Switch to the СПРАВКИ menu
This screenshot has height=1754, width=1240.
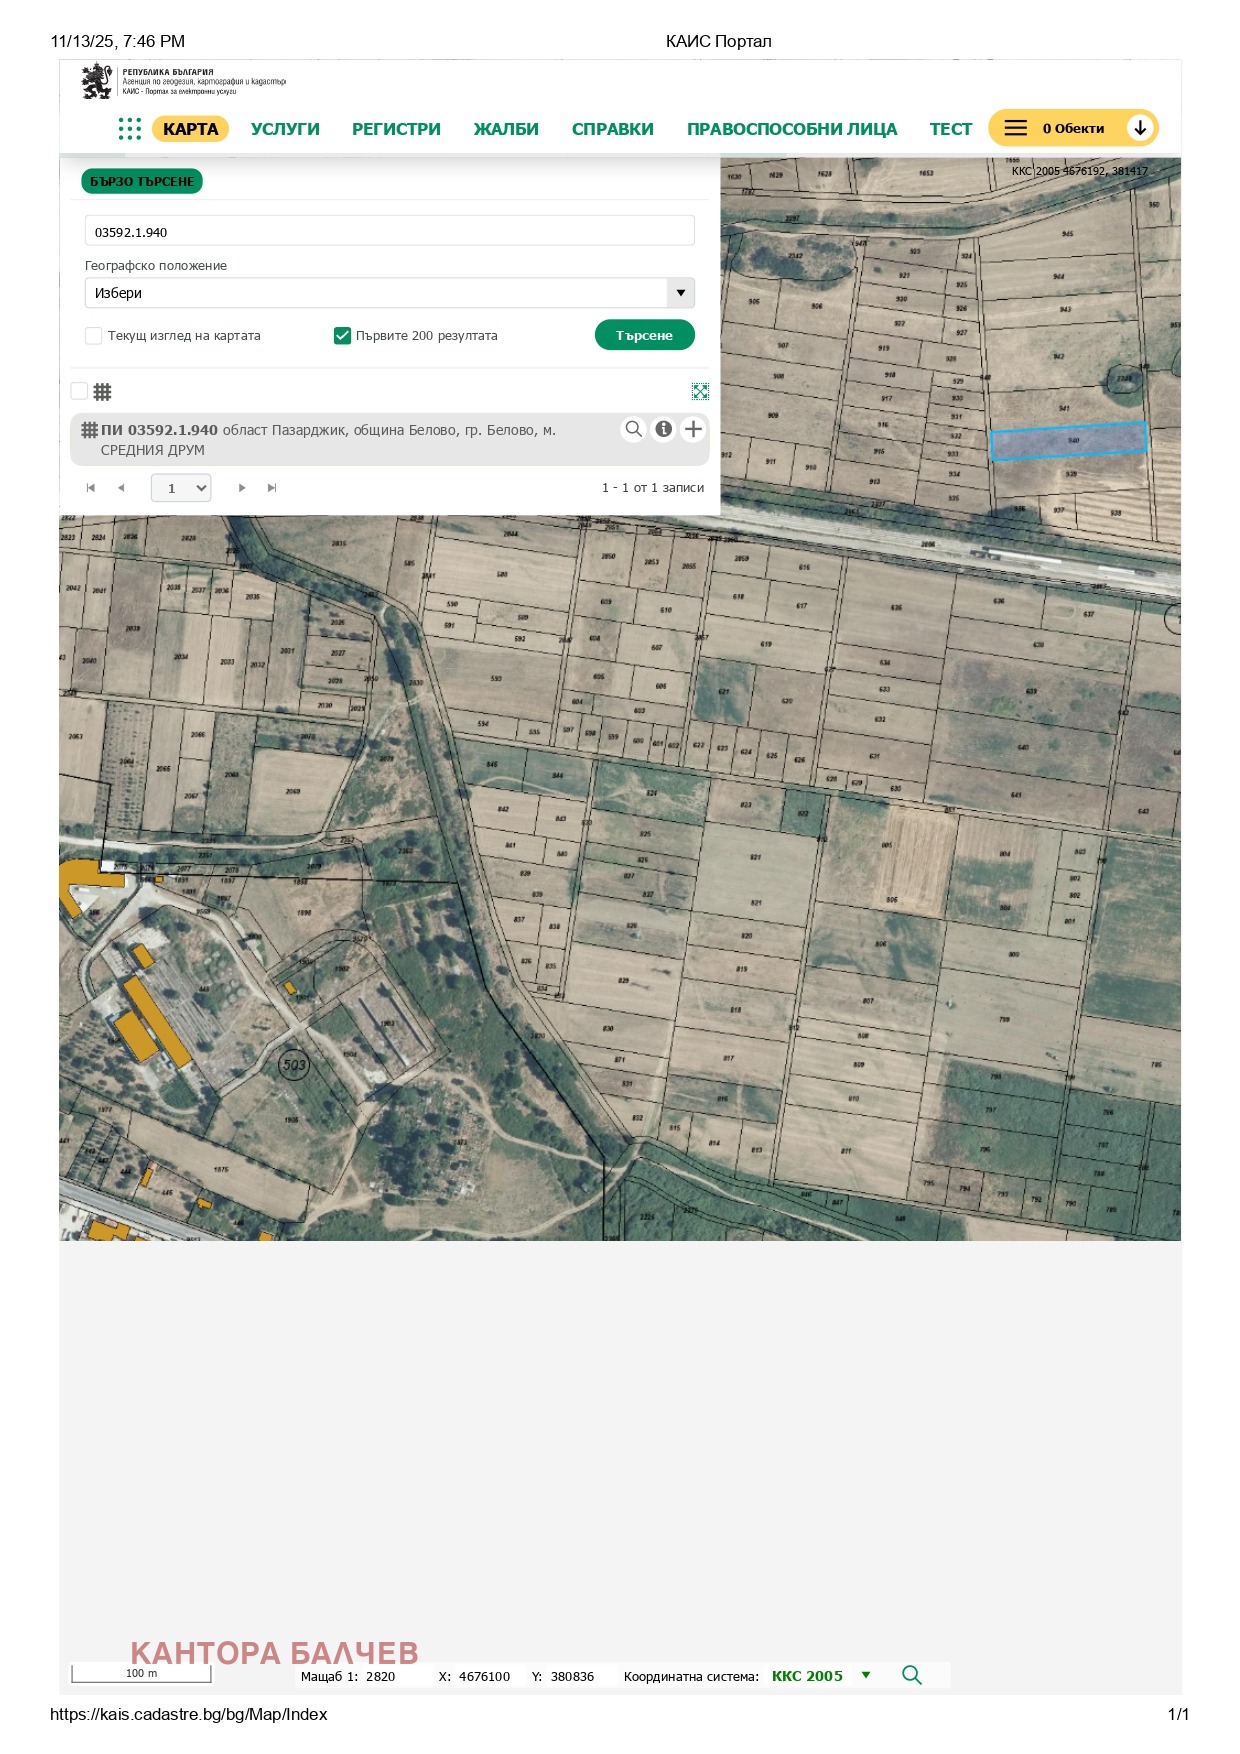(612, 129)
